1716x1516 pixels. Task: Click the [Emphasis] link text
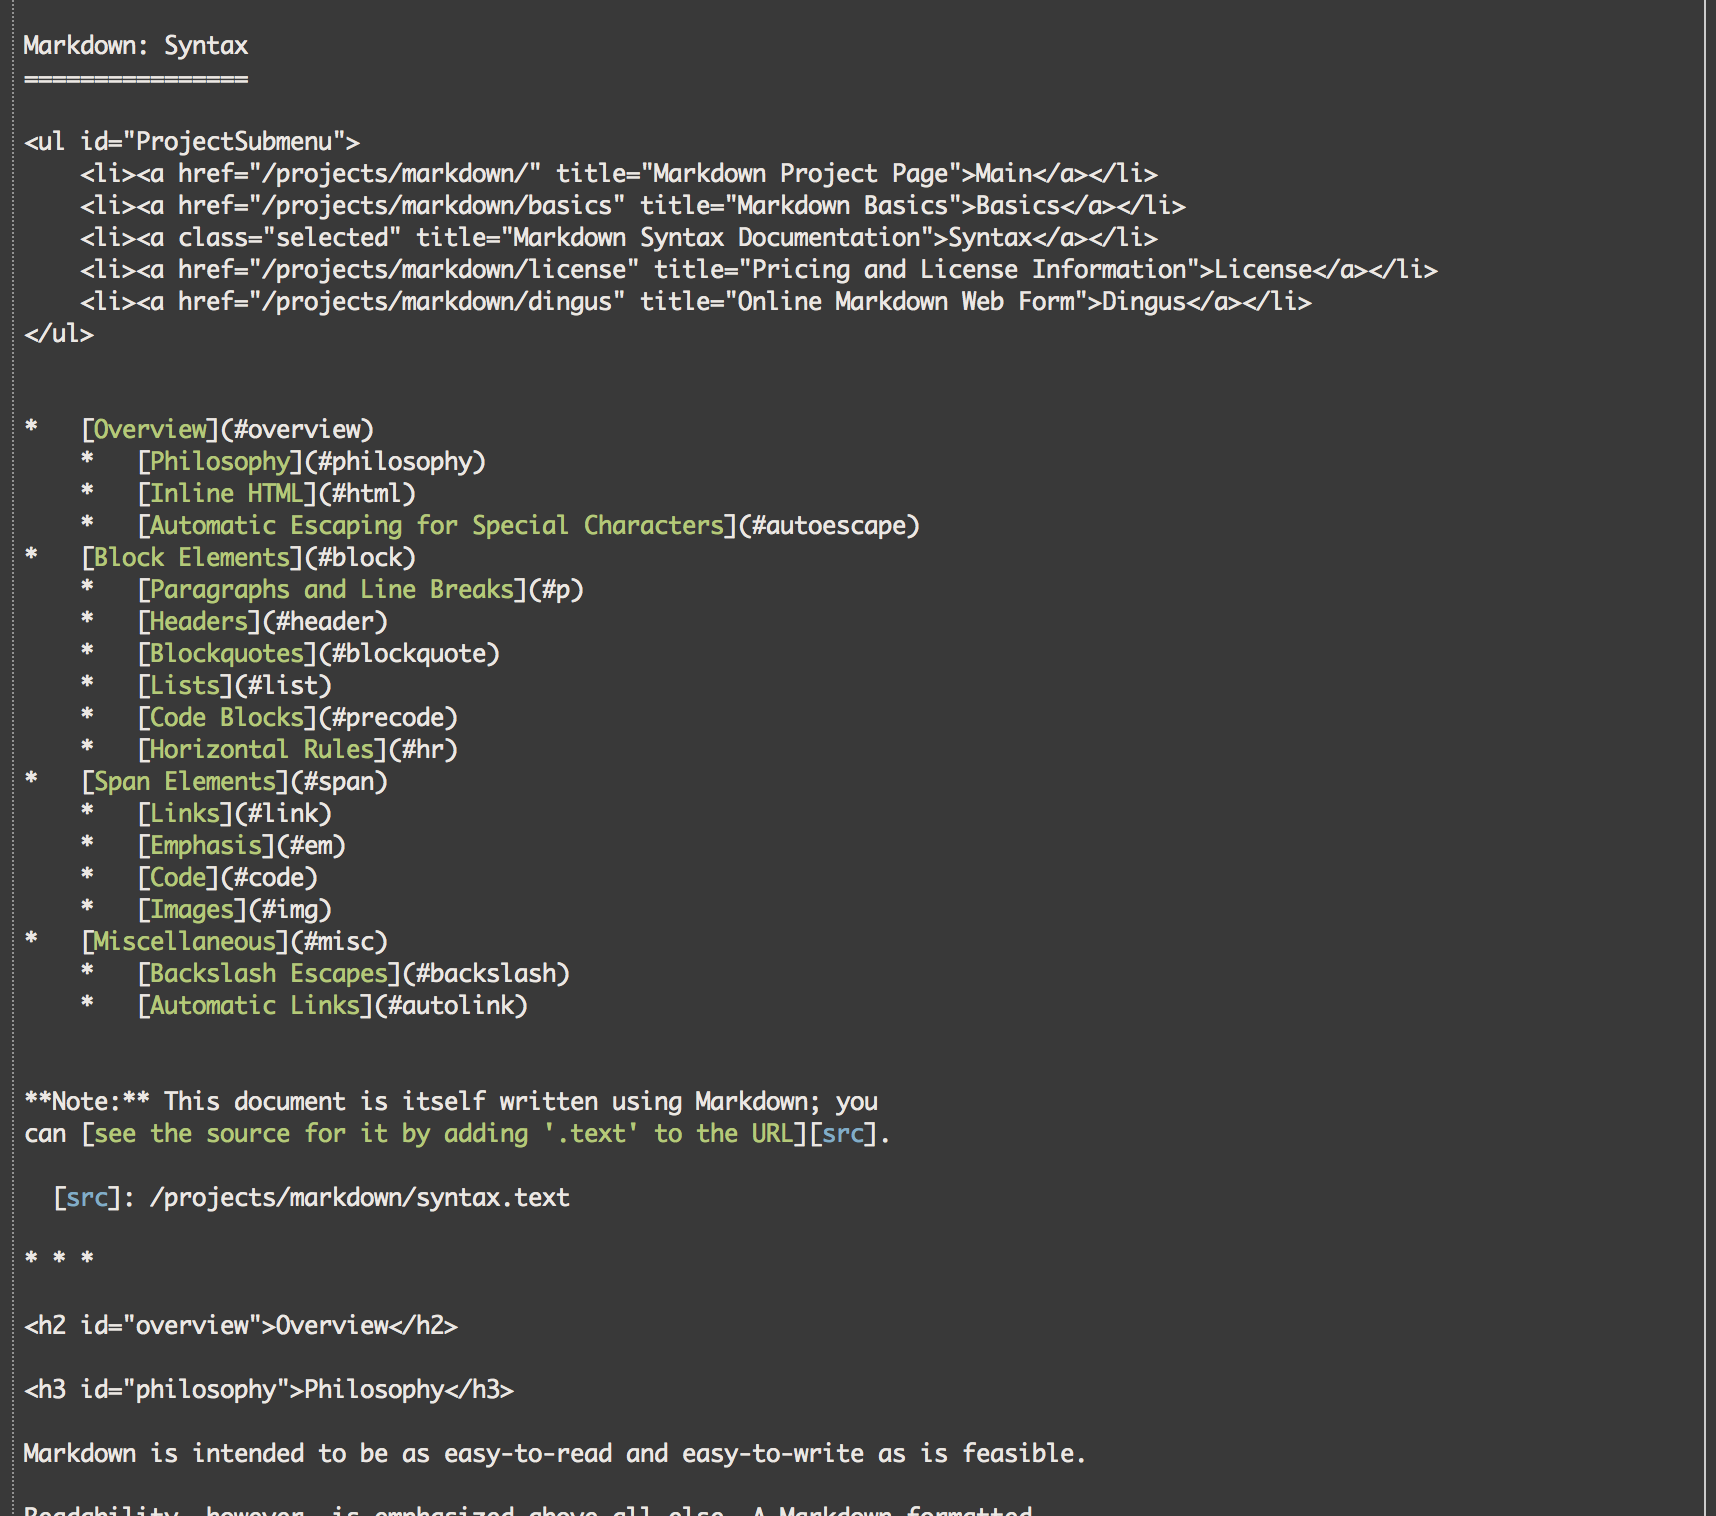(205, 846)
